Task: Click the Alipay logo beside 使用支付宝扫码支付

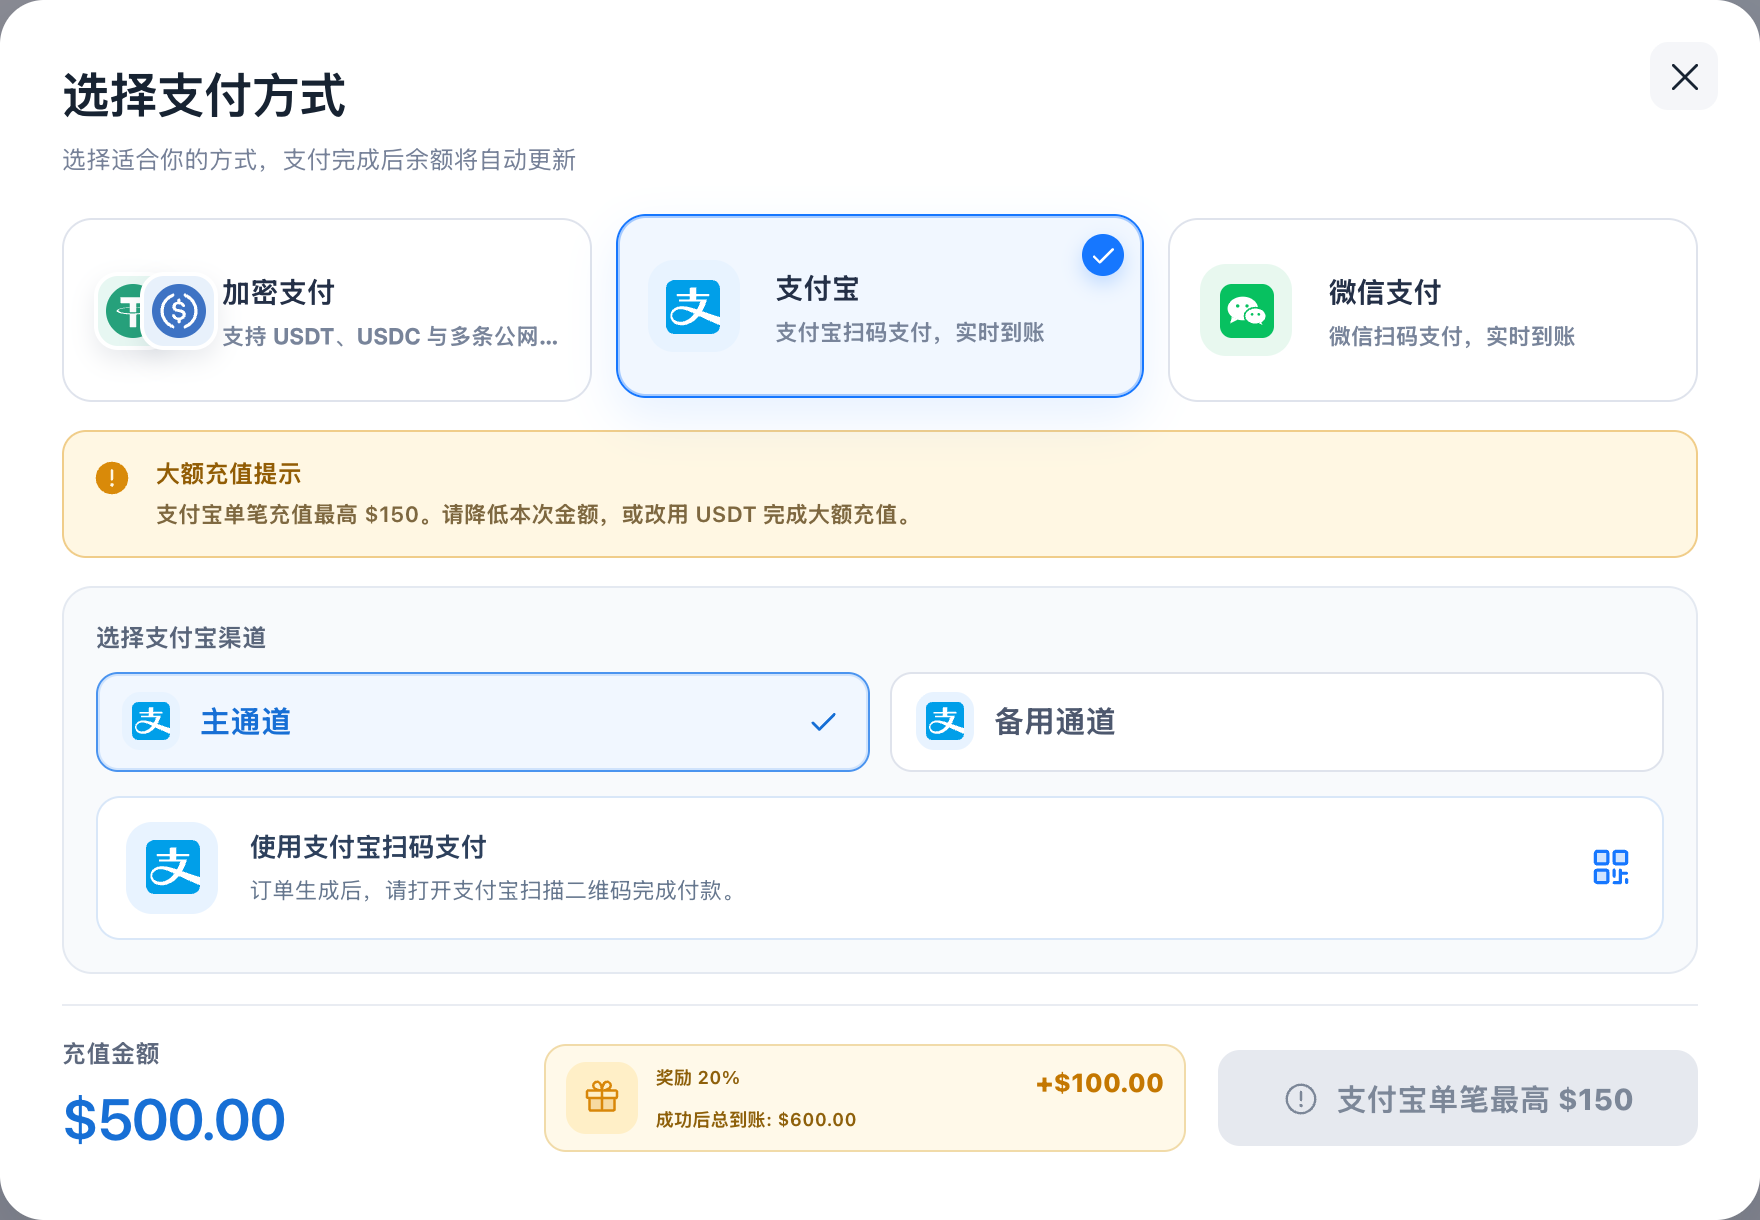Action: click(172, 868)
